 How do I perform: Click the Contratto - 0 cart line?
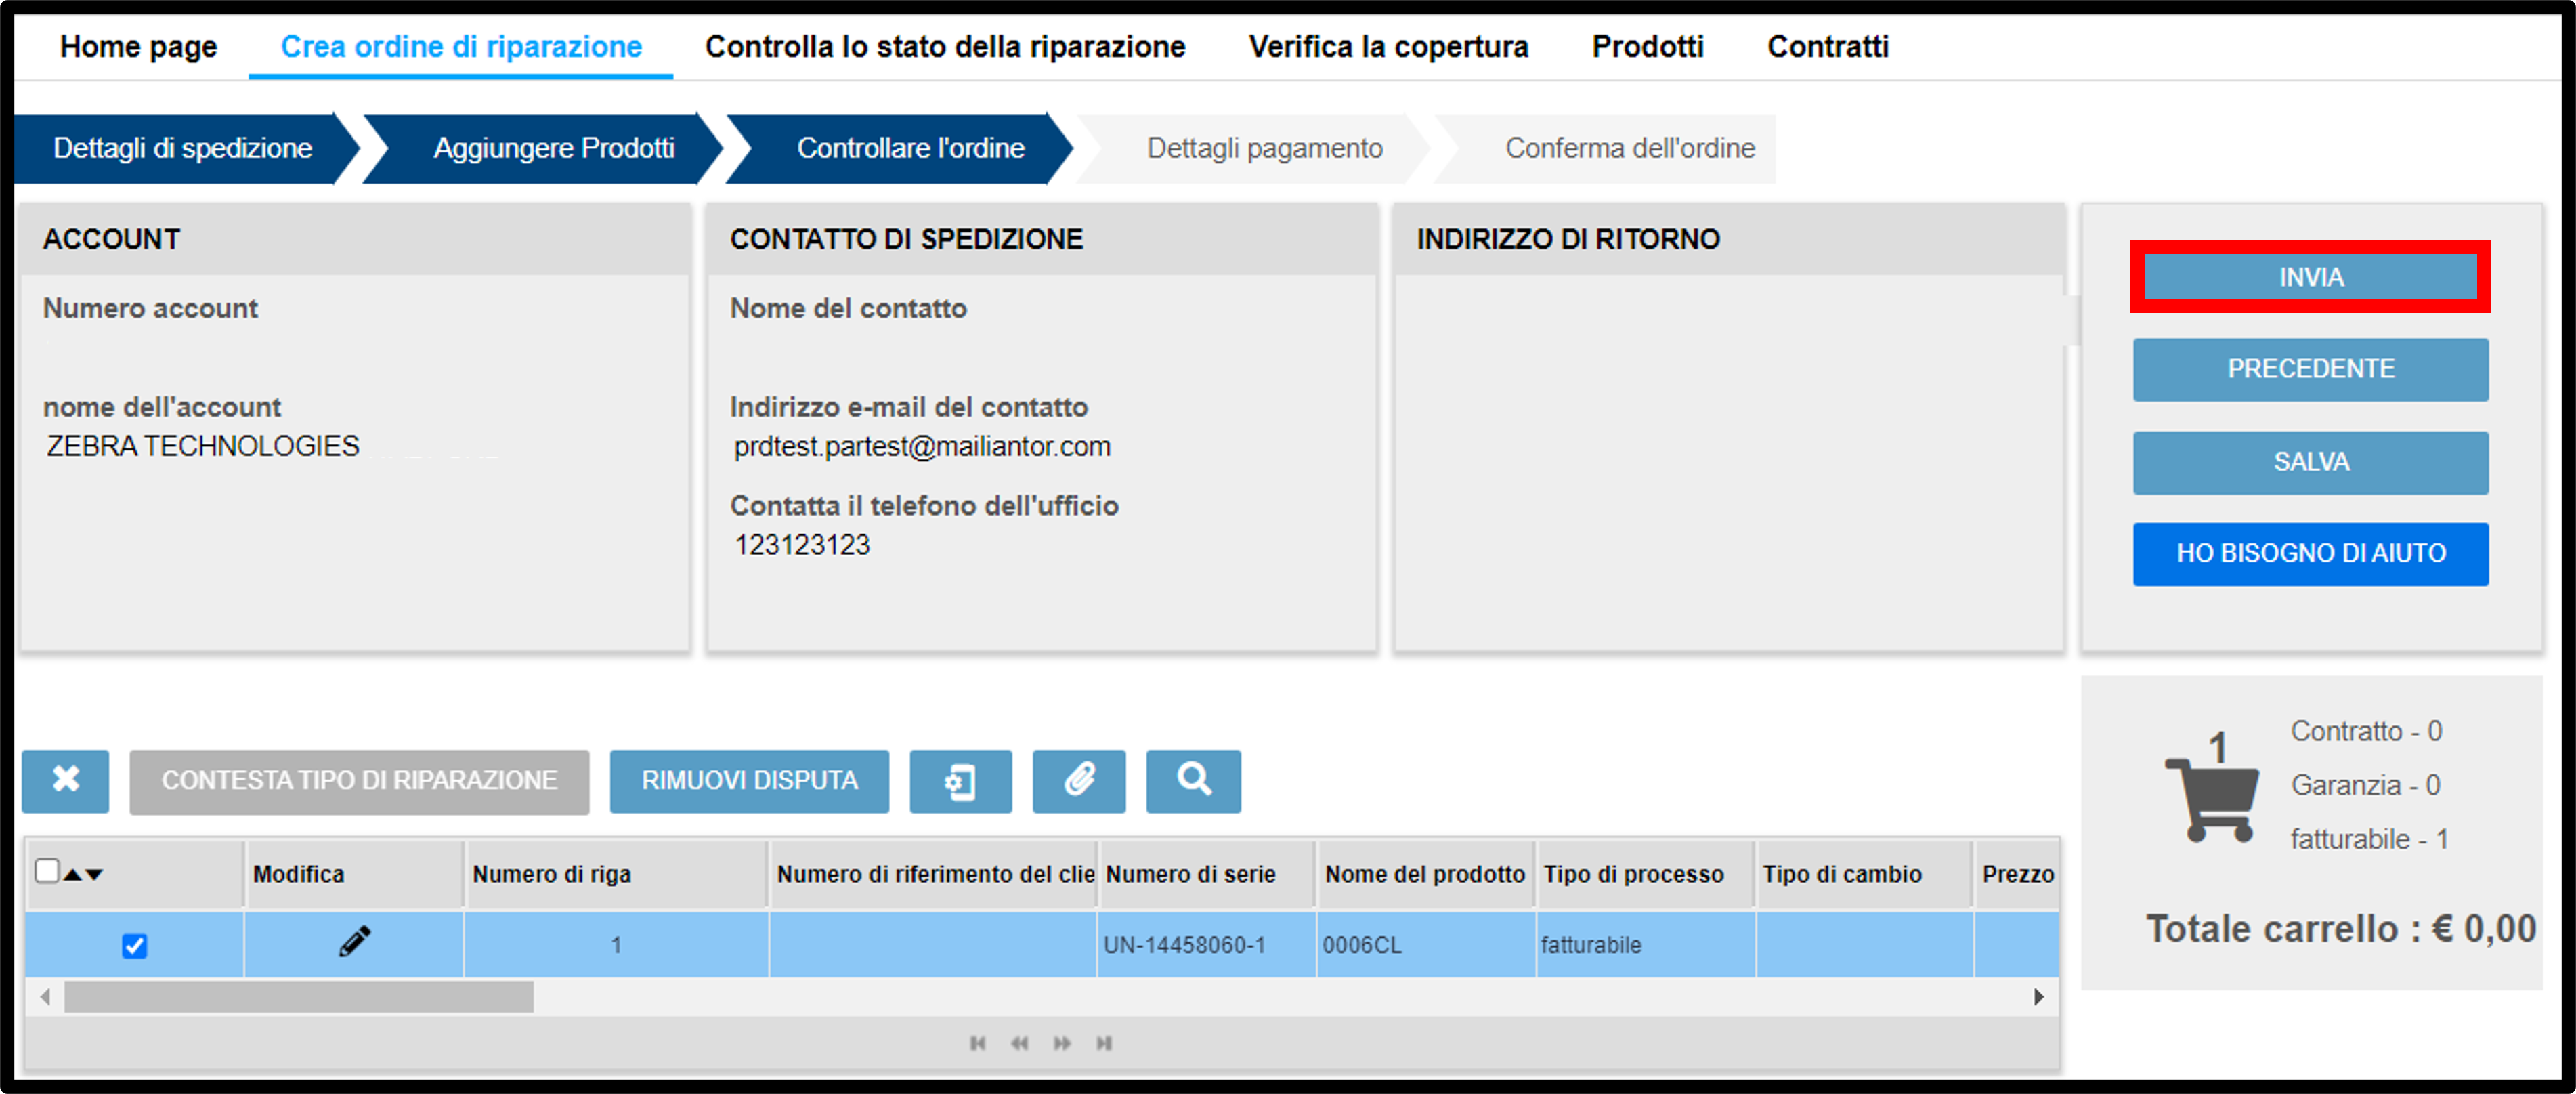[x=2366, y=731]
